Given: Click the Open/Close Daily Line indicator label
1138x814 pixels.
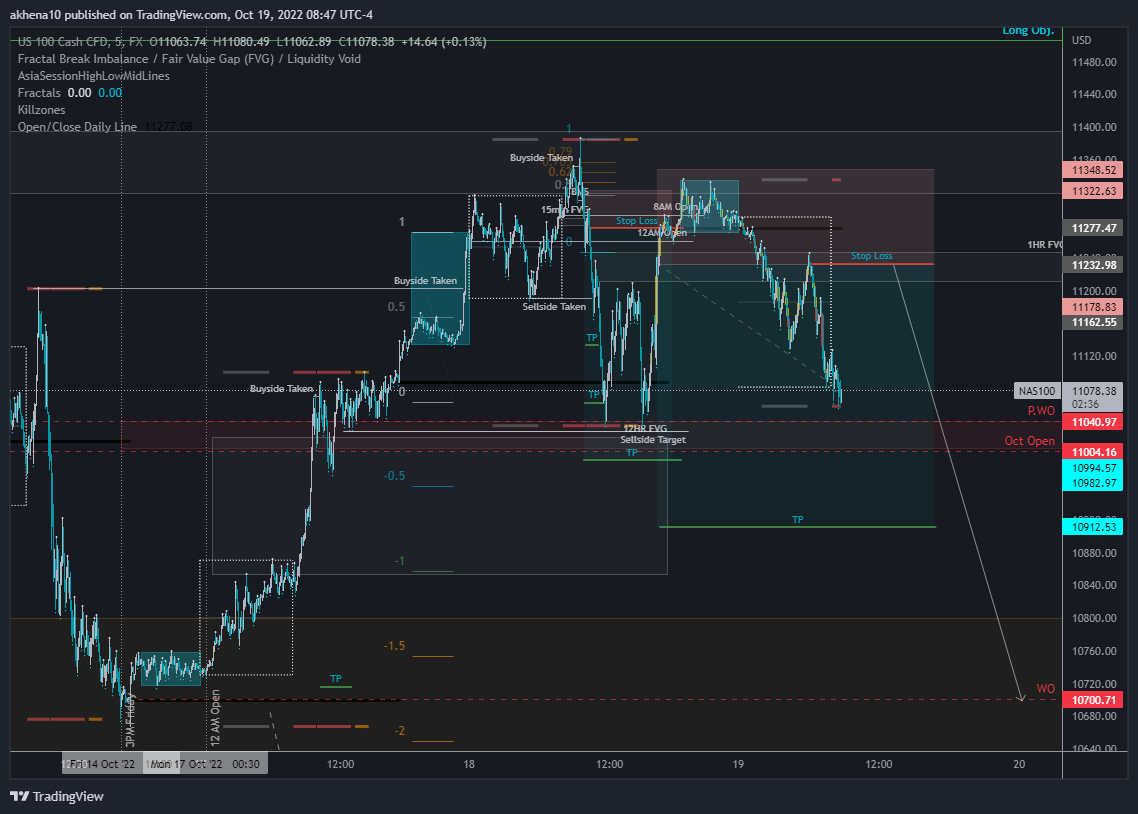Looking at the screenshot, I should tap(77, 126).
